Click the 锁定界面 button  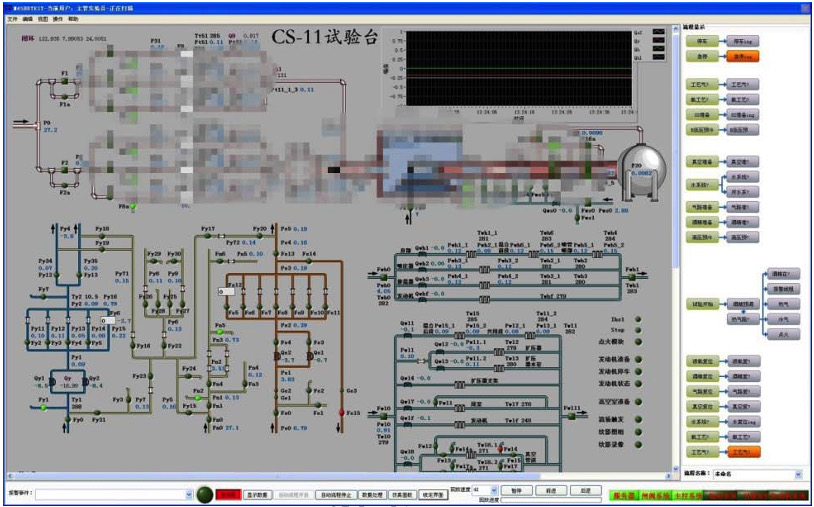pos(433,494)
